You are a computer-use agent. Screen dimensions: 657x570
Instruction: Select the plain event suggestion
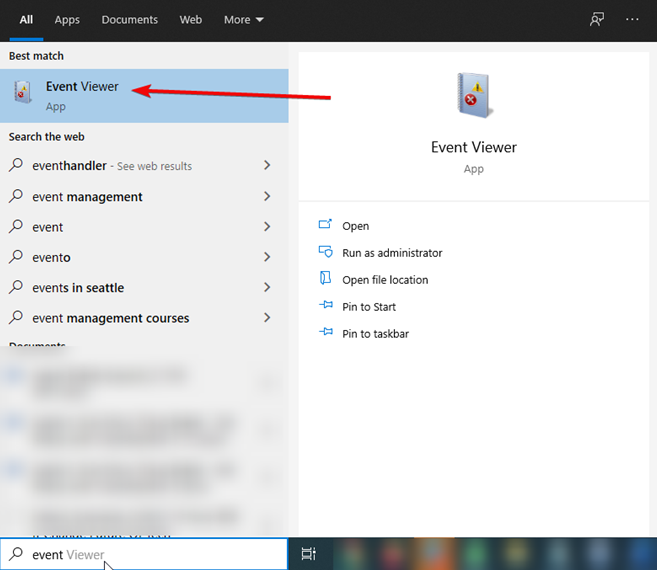tap(144, 227)
